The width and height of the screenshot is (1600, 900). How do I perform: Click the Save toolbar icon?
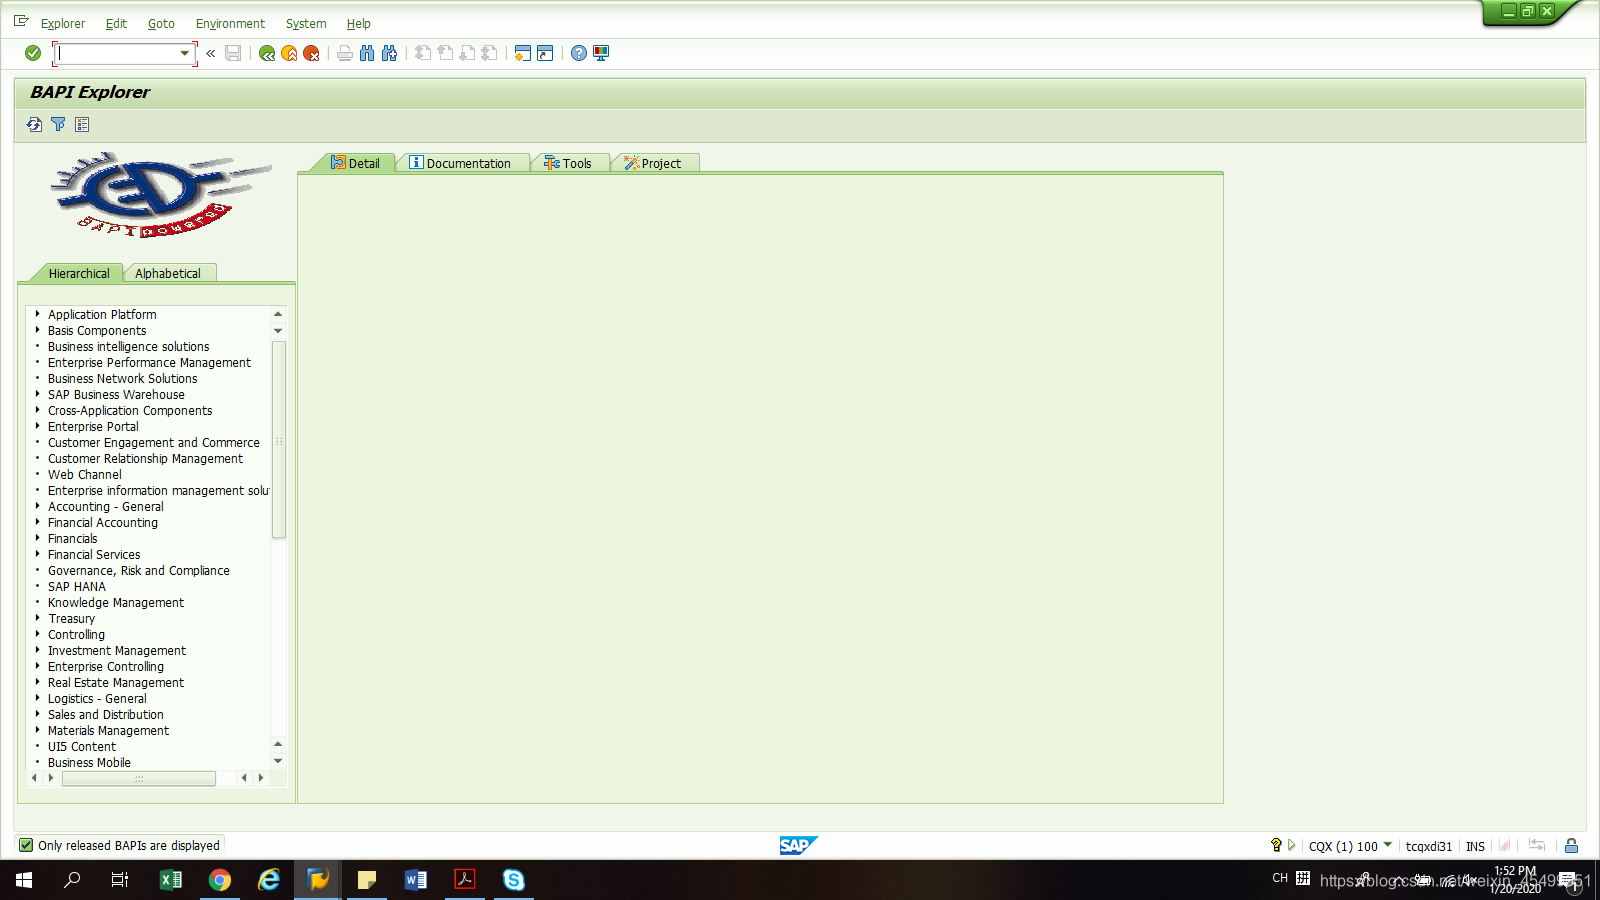[x=232, y=54]
